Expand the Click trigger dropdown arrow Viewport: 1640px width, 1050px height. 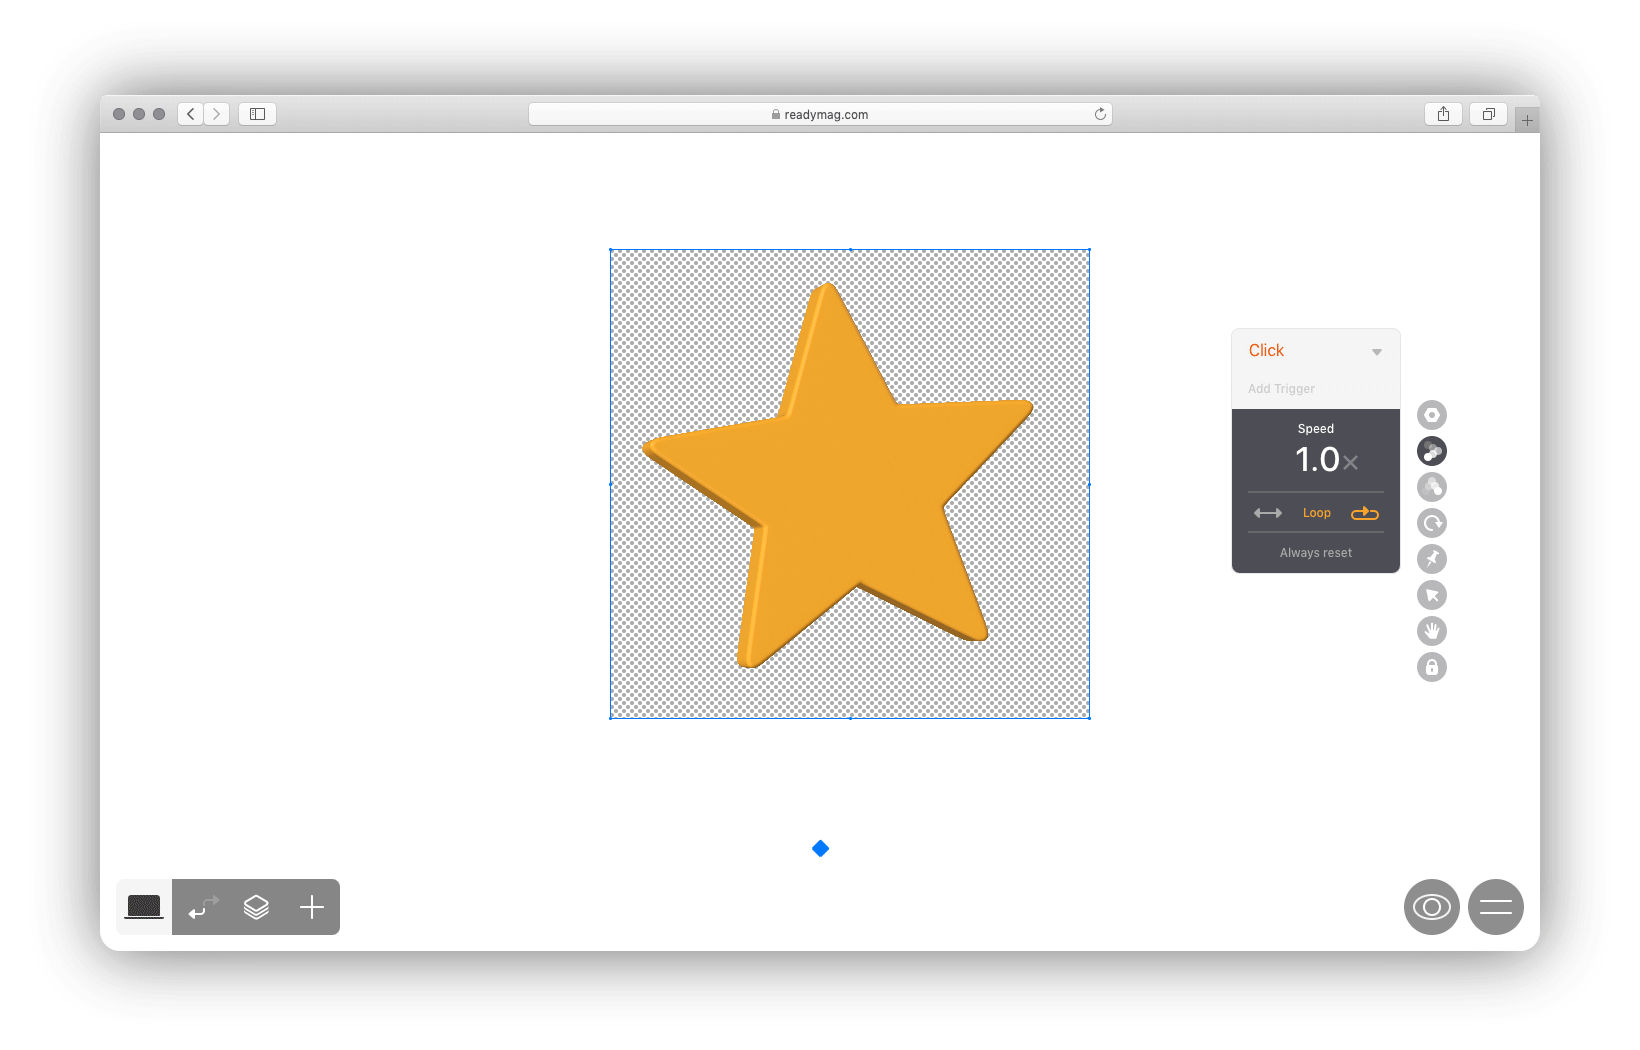point(1377,352)
